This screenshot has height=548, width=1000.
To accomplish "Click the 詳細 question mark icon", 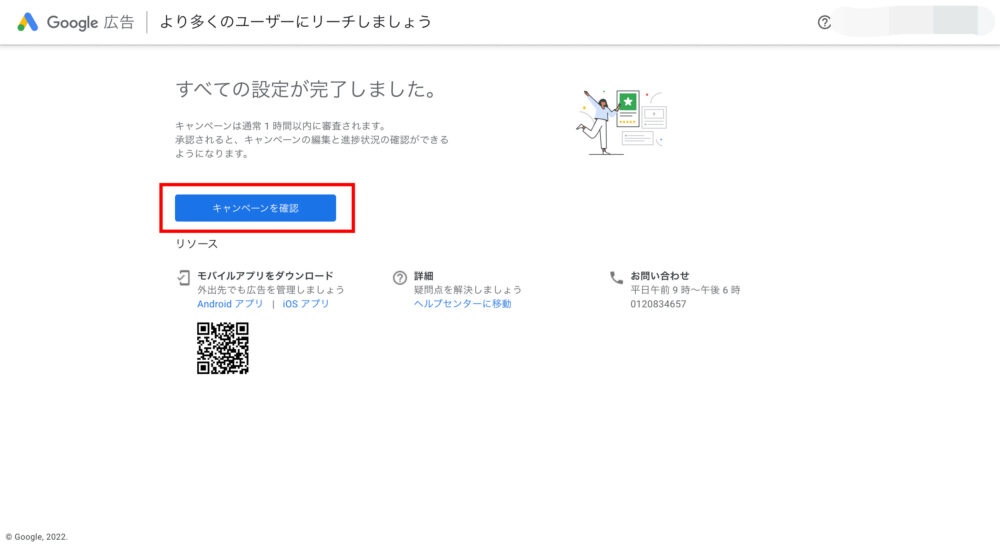I will pos(400,278).
